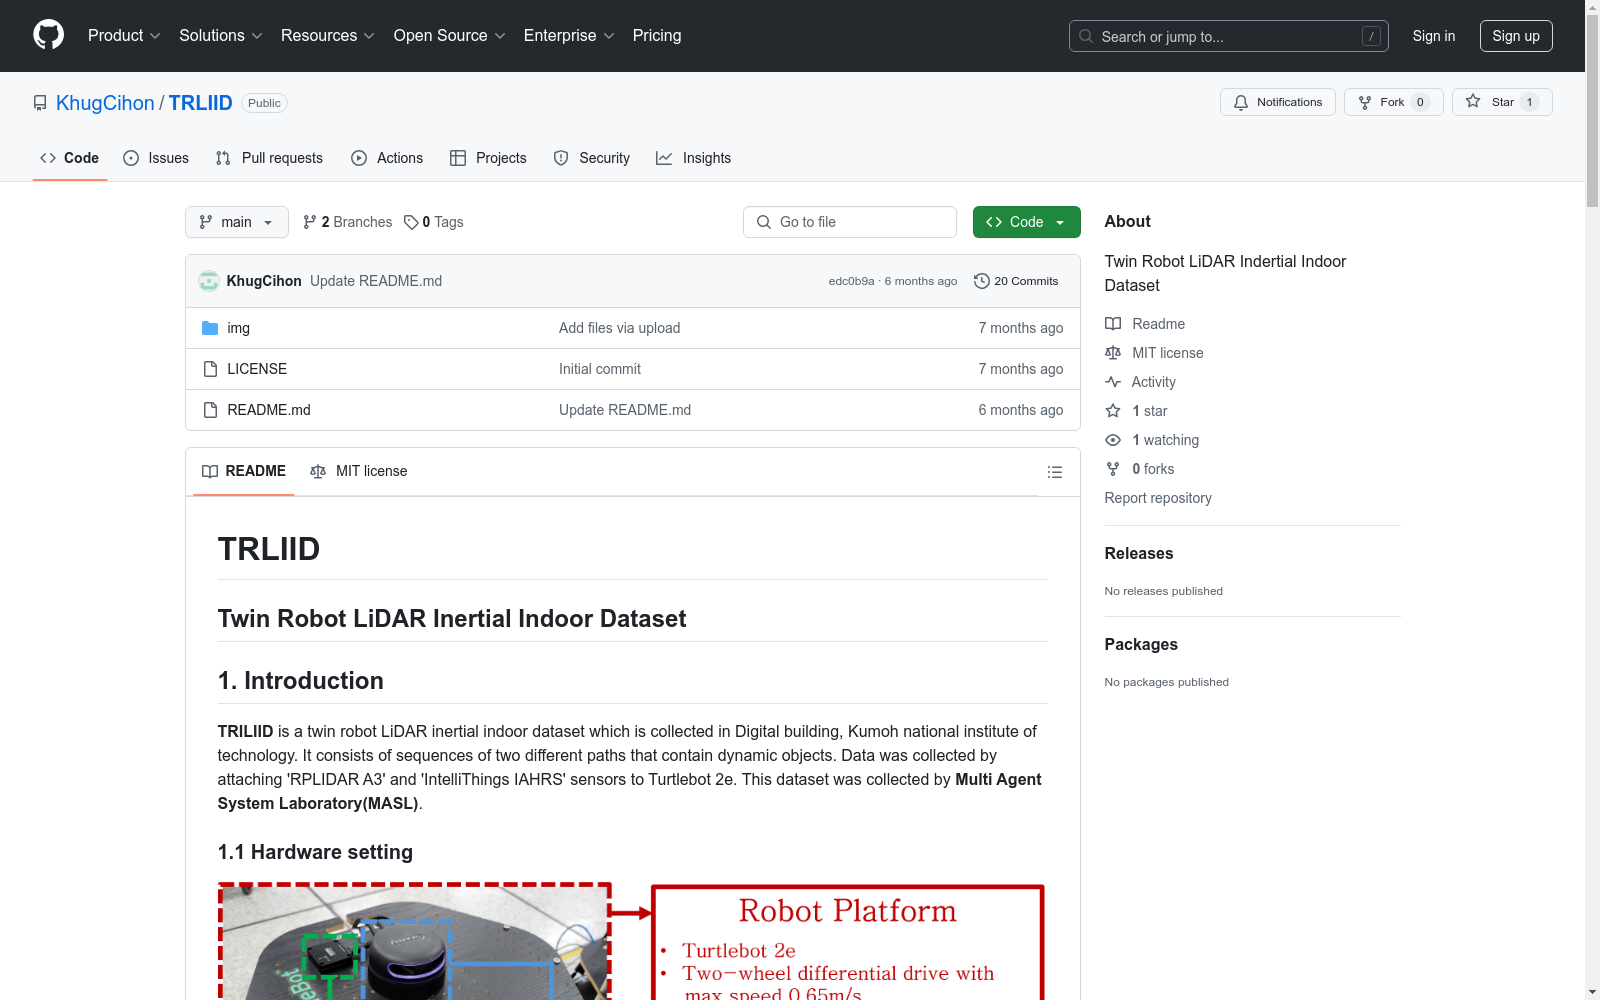Open the Initial commit message link
Screen dimensions: 1600x1000
click(600, 369)
